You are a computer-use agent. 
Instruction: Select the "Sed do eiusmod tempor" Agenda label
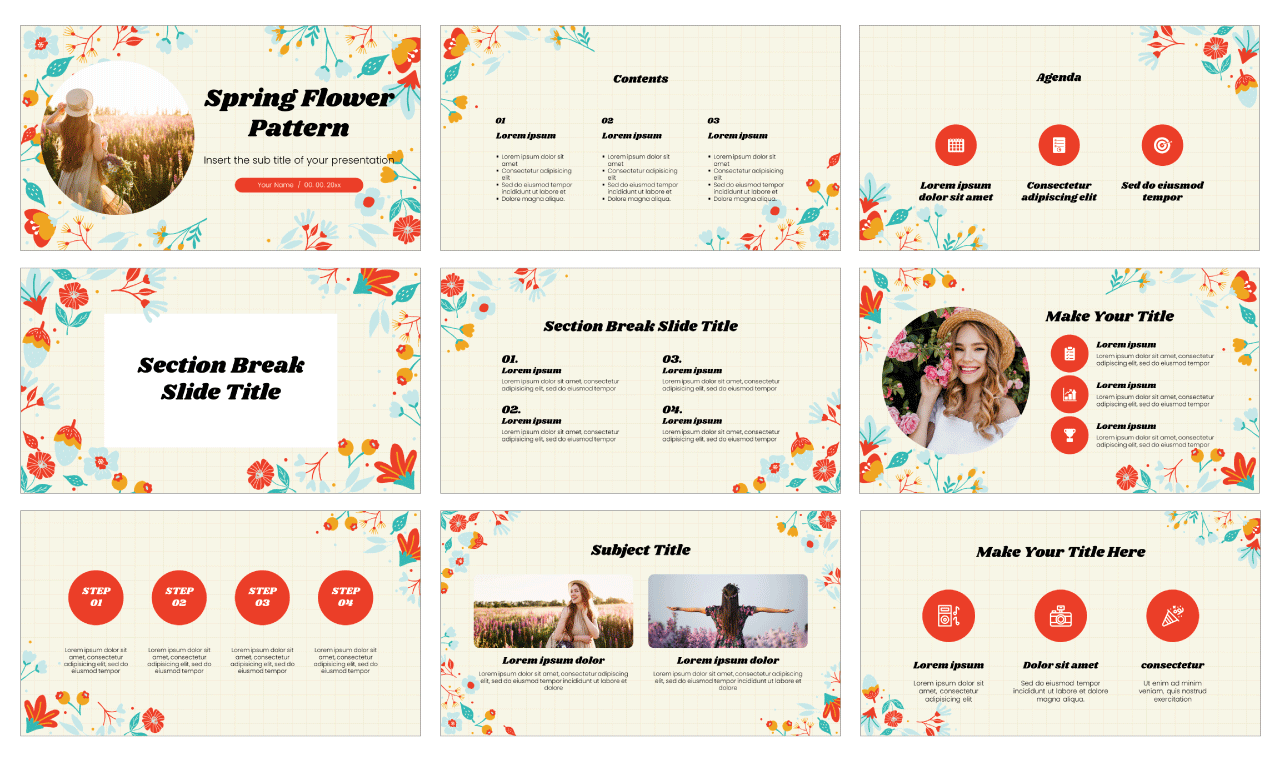pos(1162,191)
